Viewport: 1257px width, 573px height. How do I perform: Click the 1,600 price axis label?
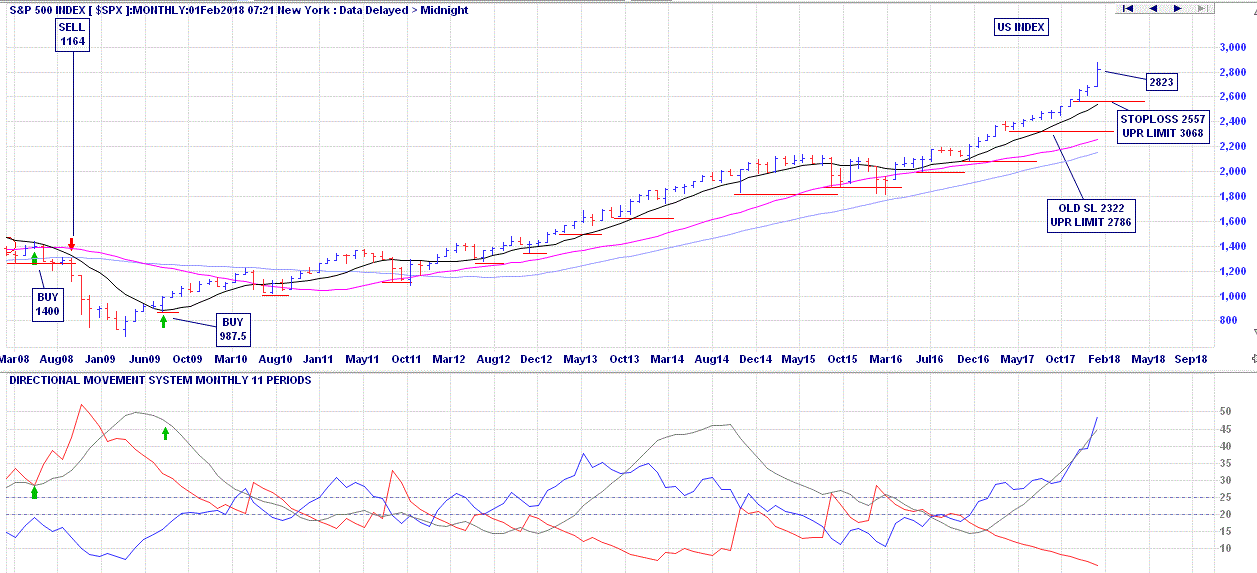coord(1232,221)
